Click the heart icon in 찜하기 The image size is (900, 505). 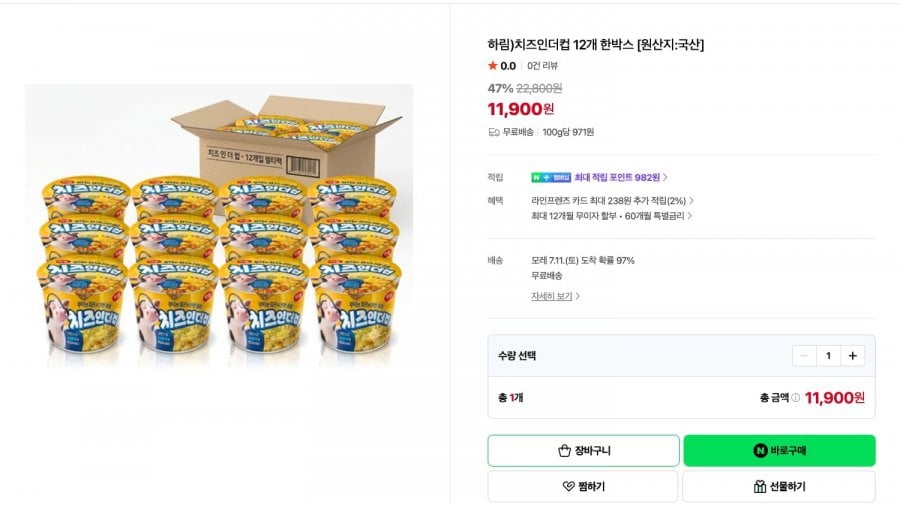[568, 486]
